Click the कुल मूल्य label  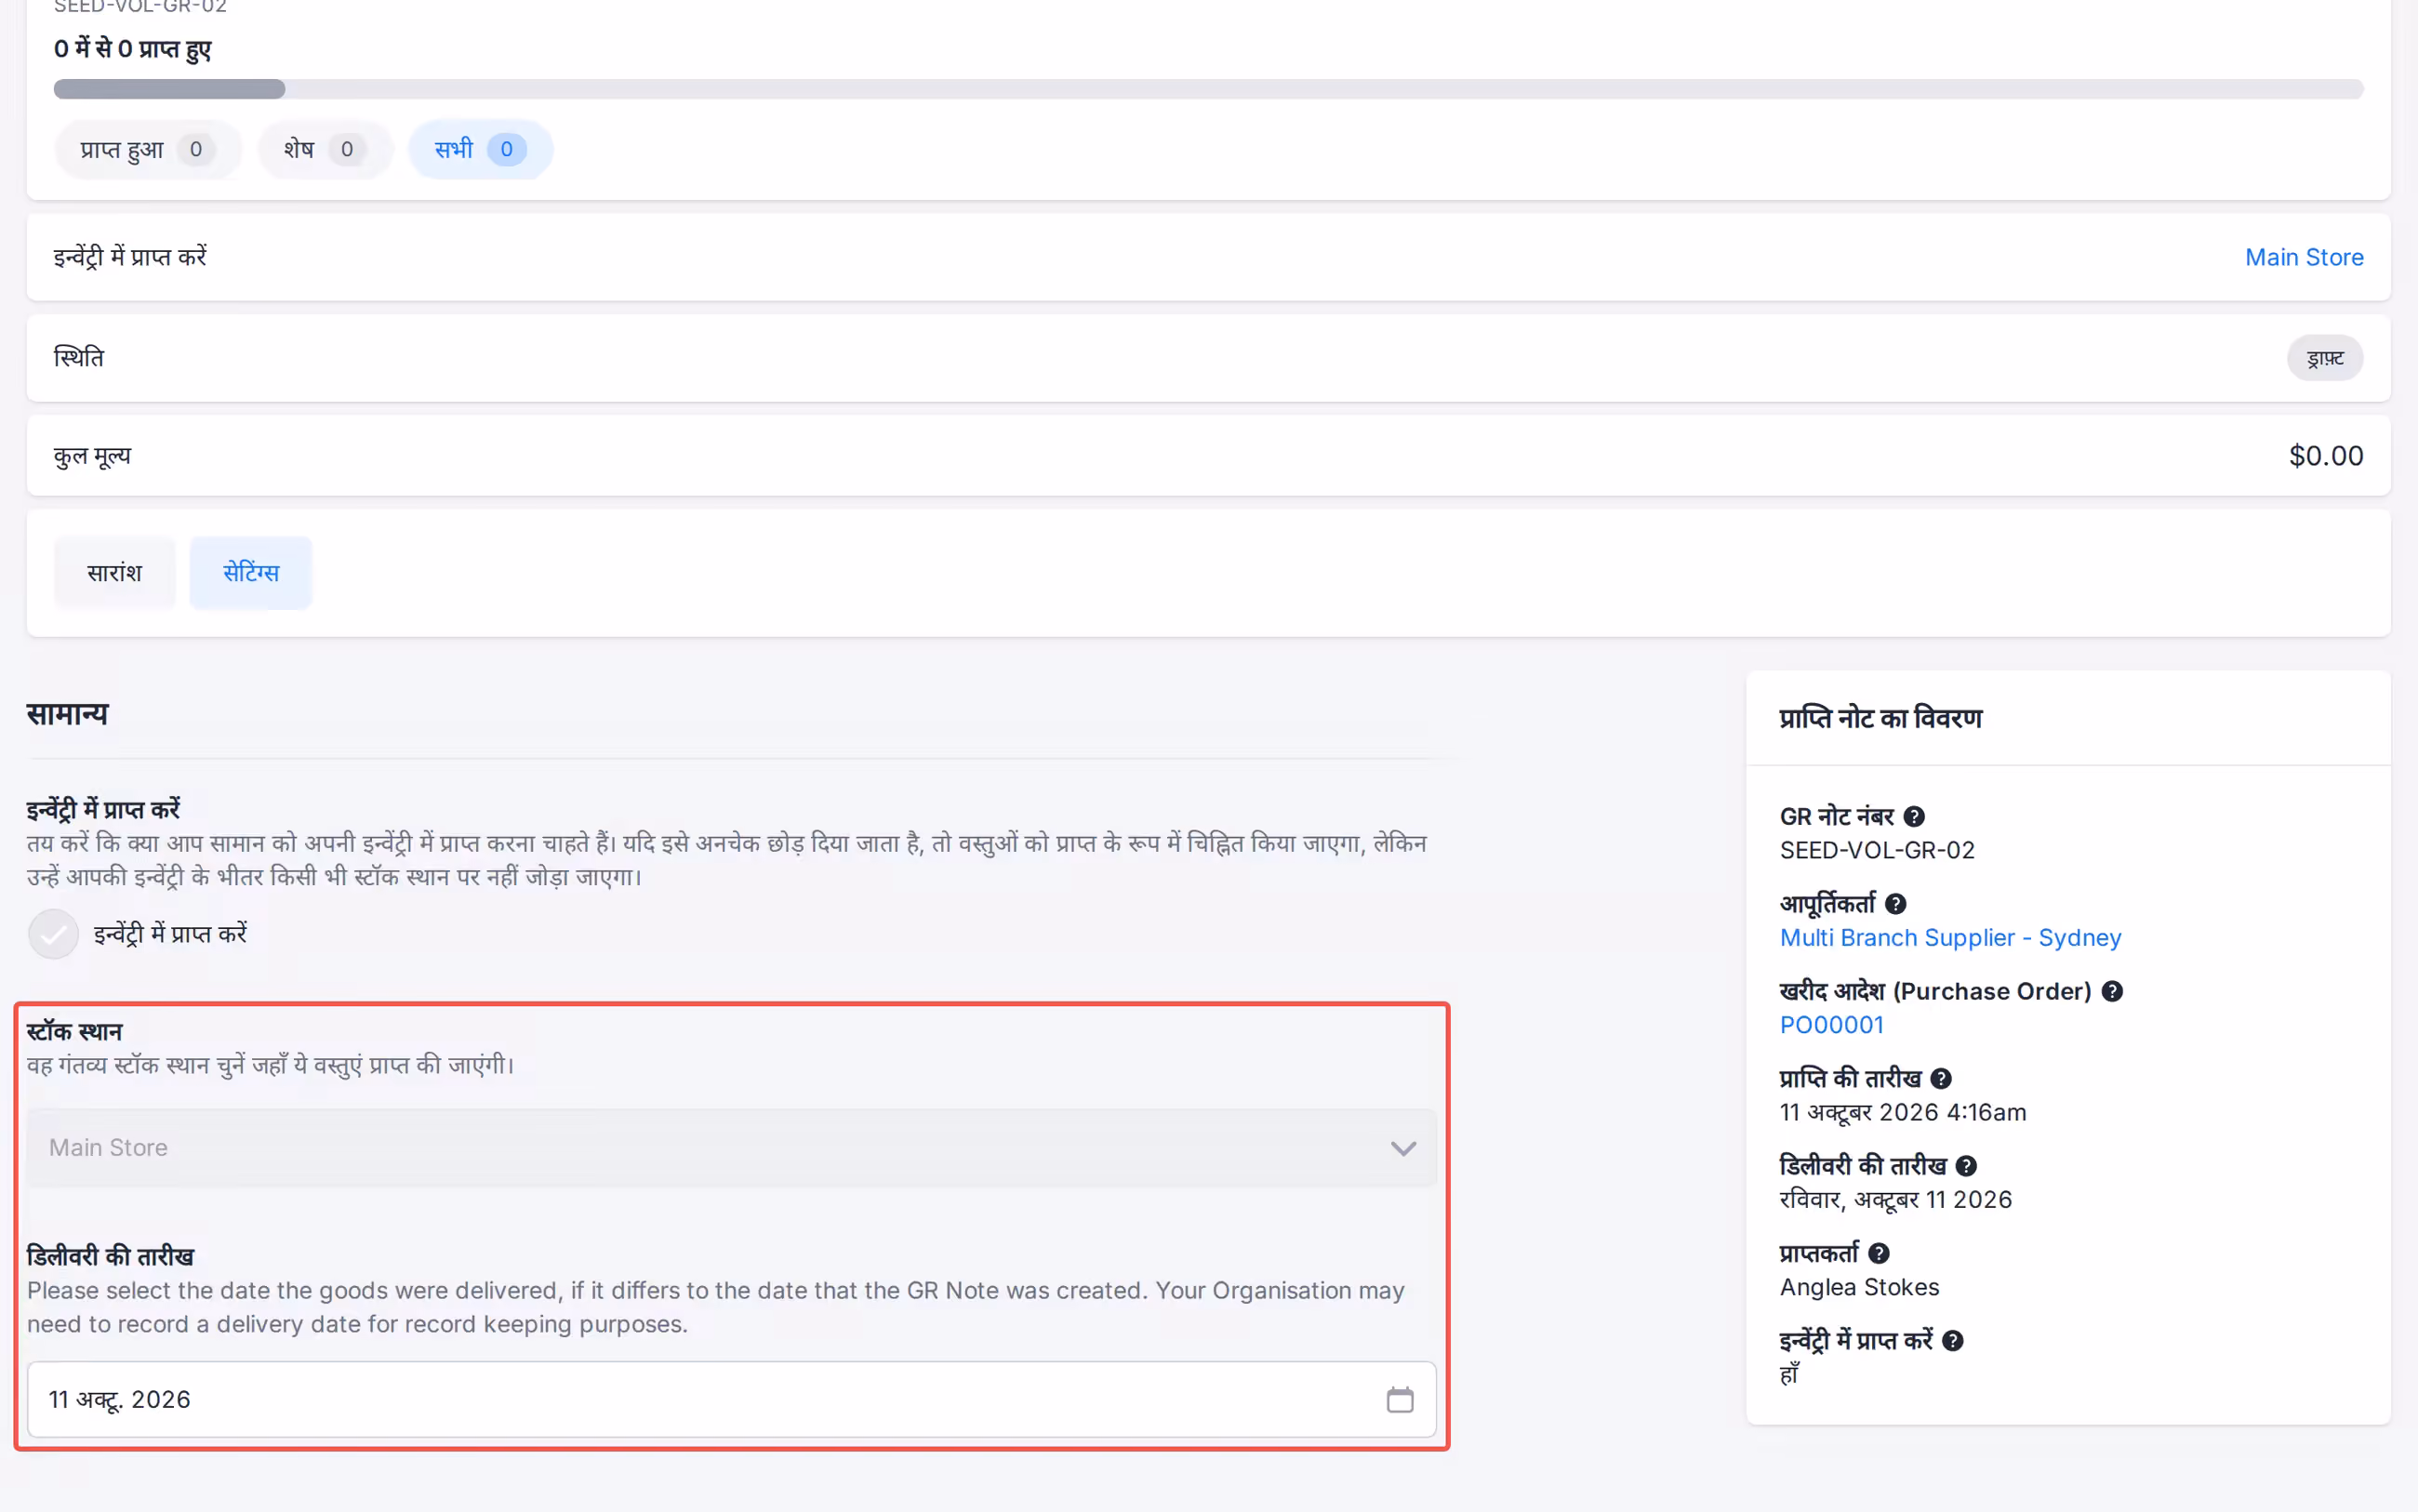[x=92, y=456]
